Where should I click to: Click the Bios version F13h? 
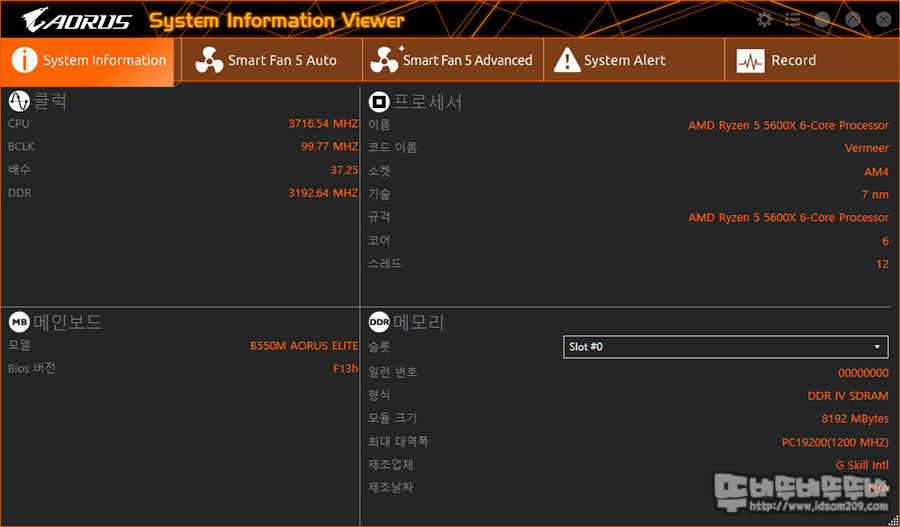[x=346, y=369]
